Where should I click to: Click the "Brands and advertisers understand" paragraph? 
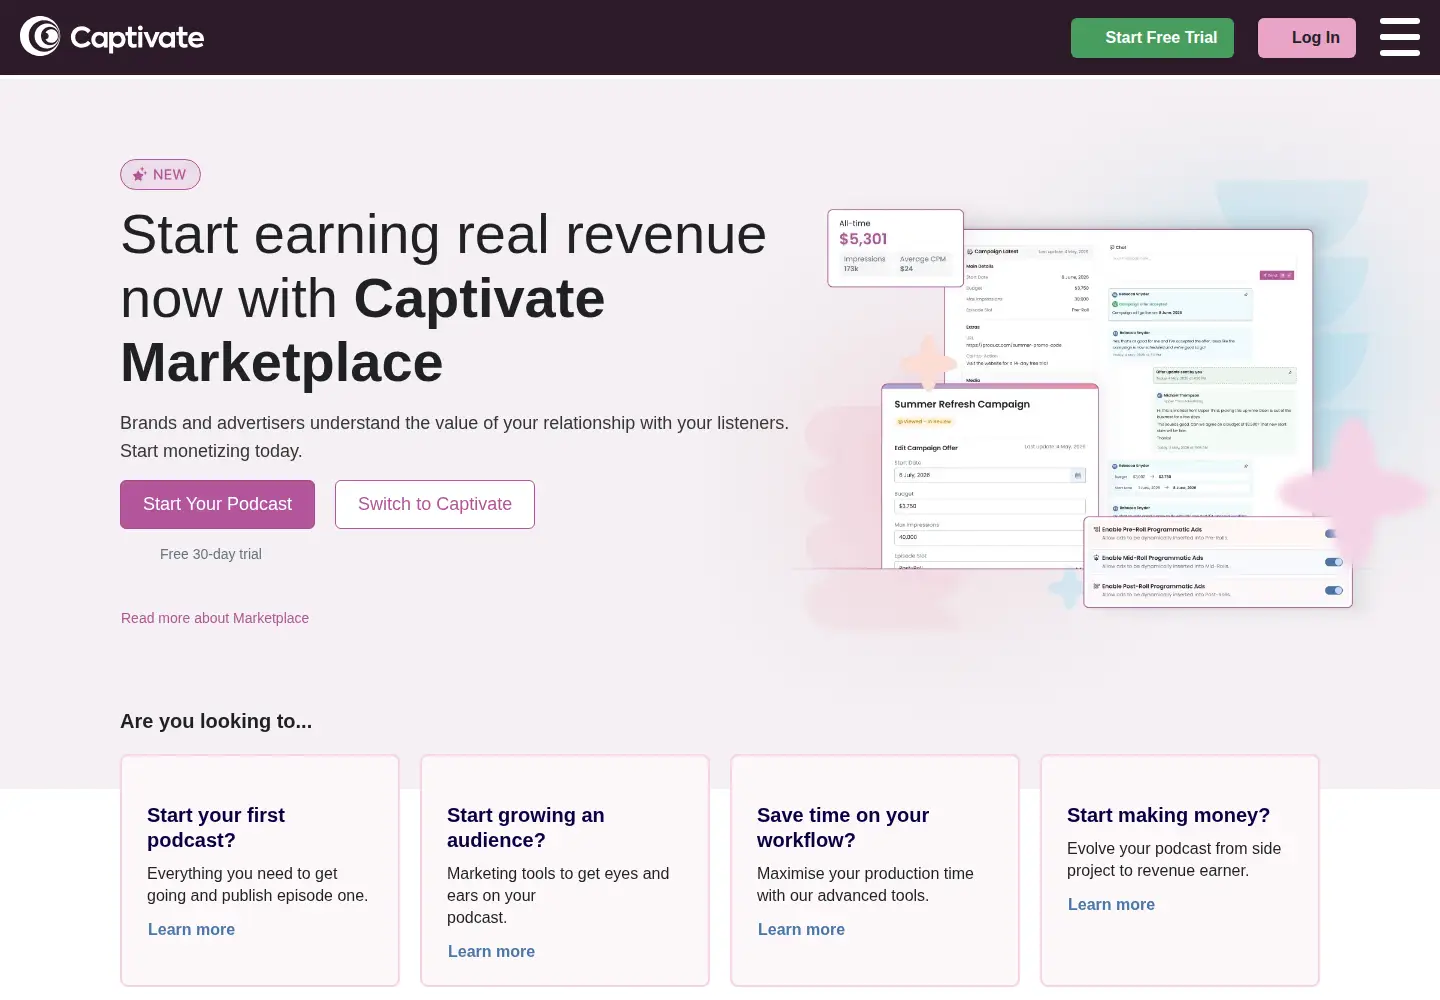pyautogui.click(x=455, y=437)
